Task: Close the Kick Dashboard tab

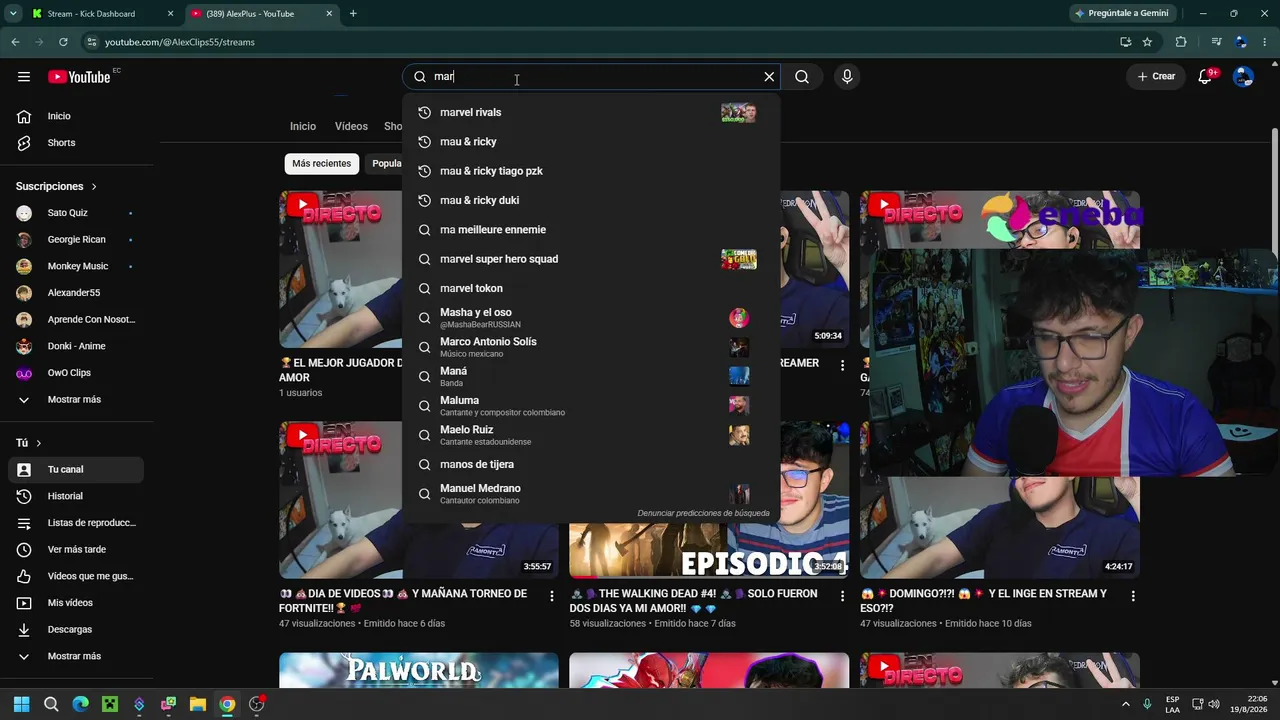Action: [x=170, y=14]
